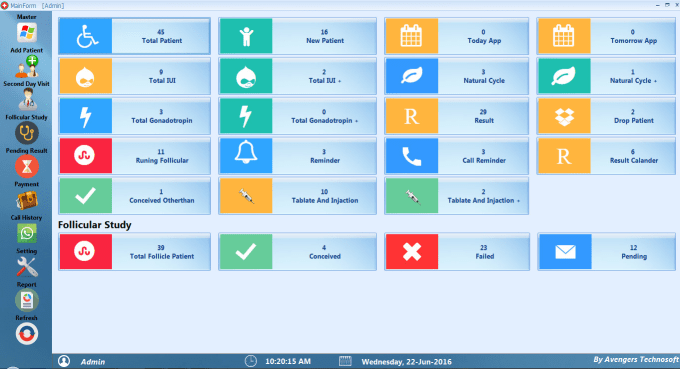
Task: Click the Conceived Otherthan checkmark icon
Action: click(x=85, y=196)
